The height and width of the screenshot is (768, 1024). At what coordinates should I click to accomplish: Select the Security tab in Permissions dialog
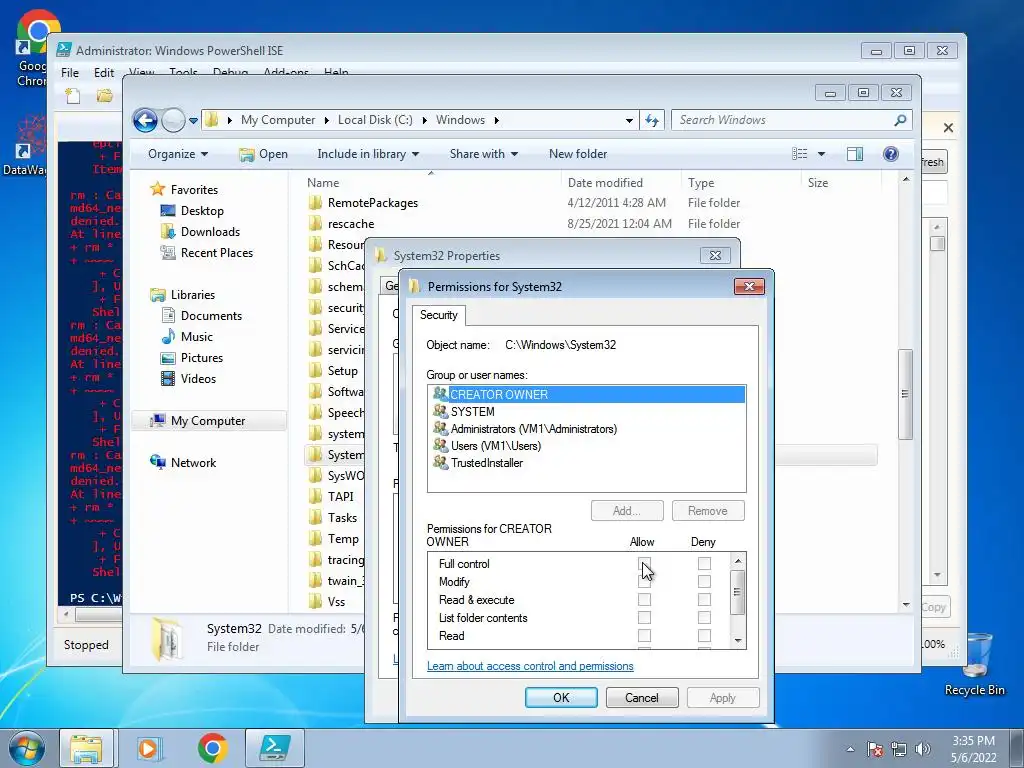[x=439, y=315]
